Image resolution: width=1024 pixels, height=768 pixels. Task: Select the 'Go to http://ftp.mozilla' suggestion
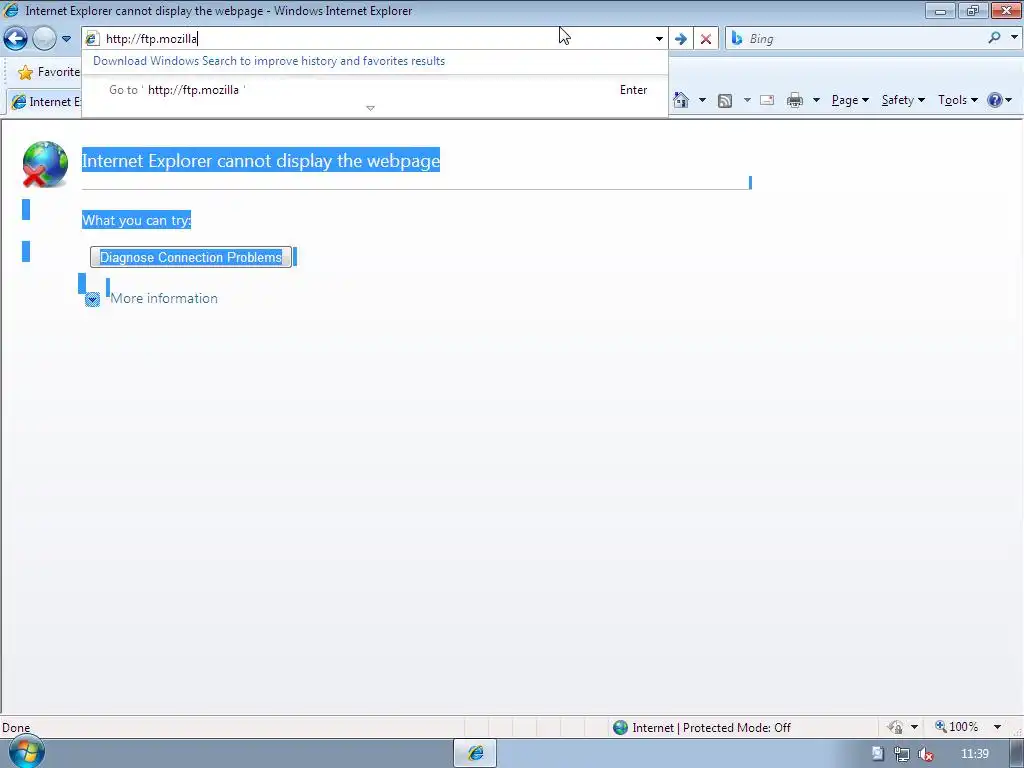(x=375, y=90)
